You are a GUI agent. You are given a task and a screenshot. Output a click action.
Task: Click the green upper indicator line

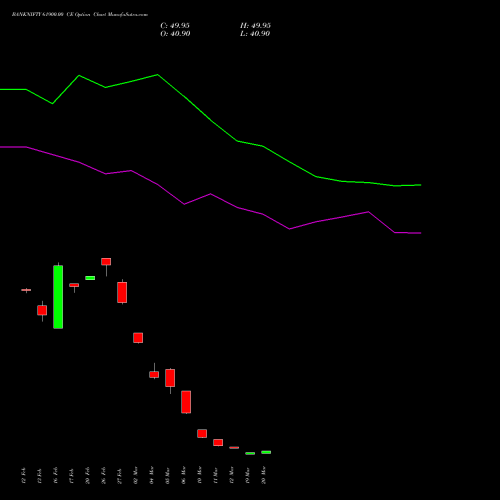pos(210,120)
